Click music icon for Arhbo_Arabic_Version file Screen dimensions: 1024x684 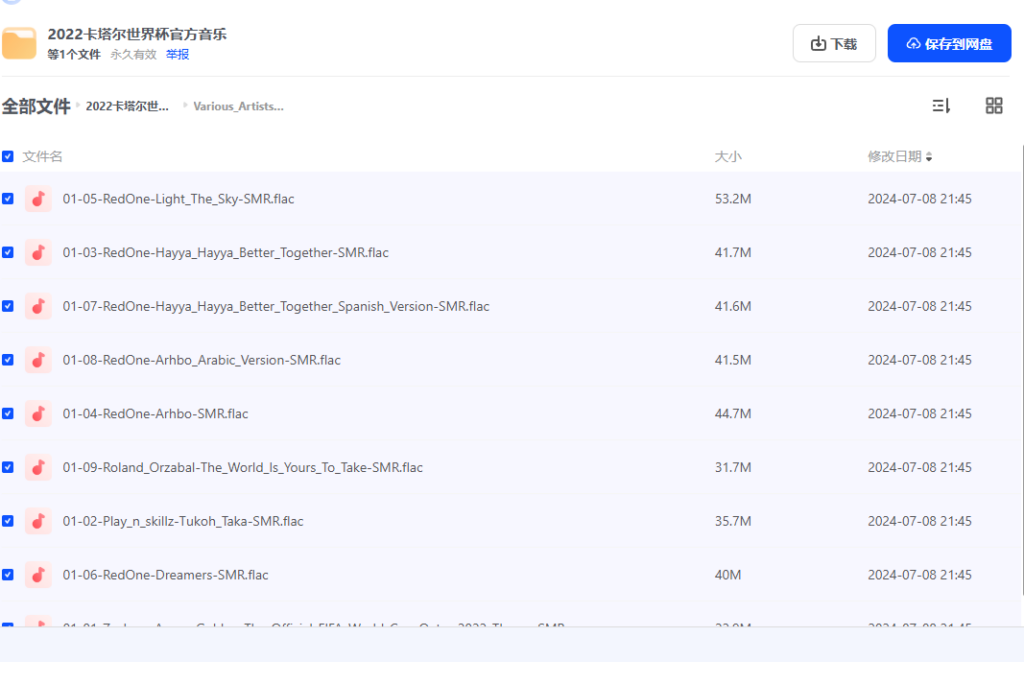pos(38,360)
